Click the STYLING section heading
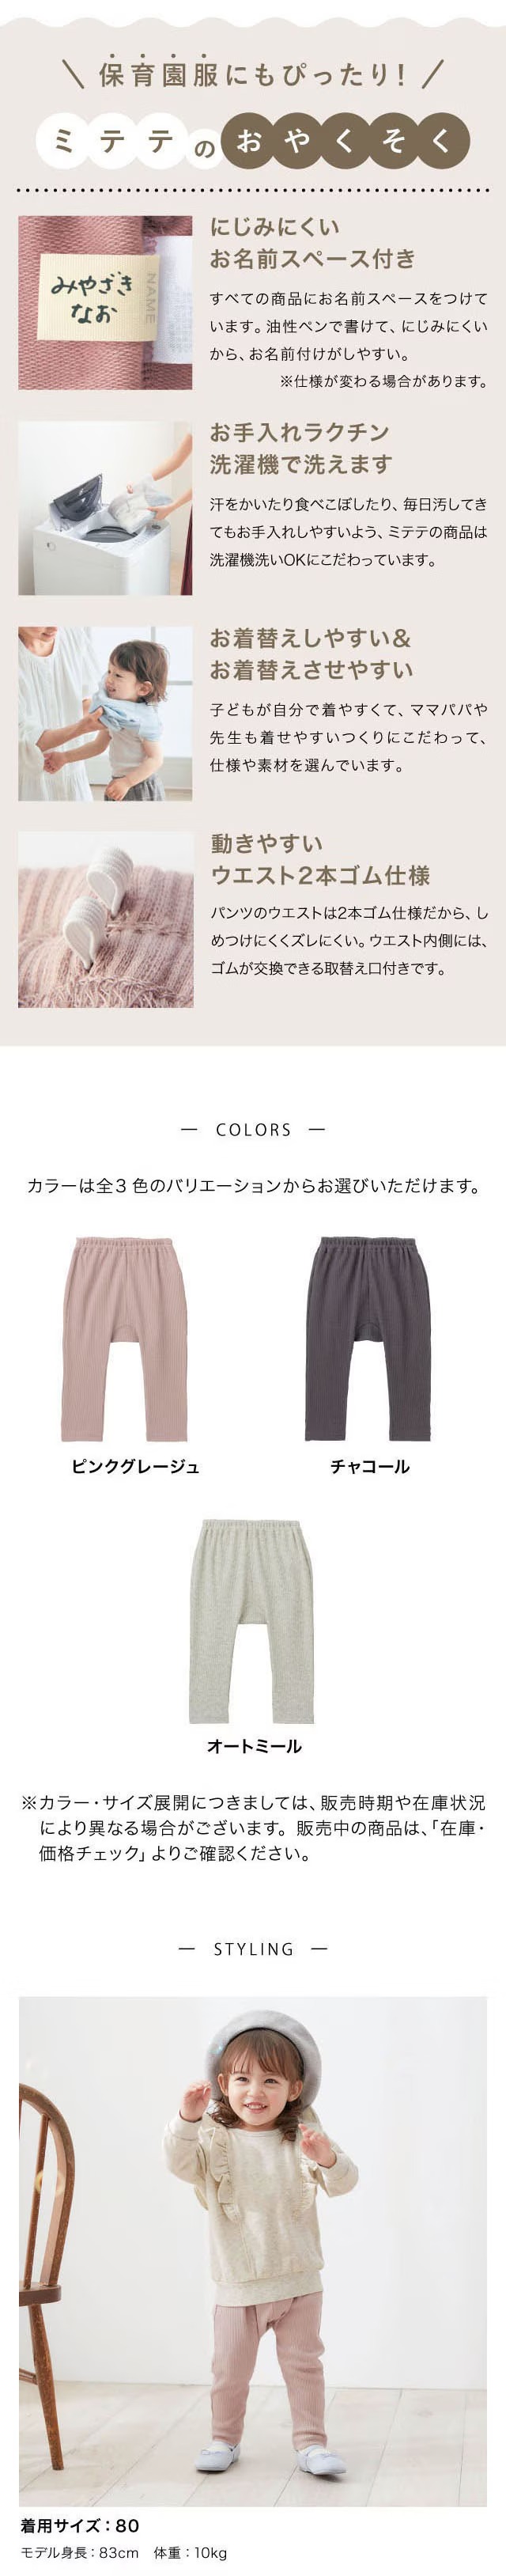The width and height of the screenshot is (506, 2576). [x=253, y=1949]
